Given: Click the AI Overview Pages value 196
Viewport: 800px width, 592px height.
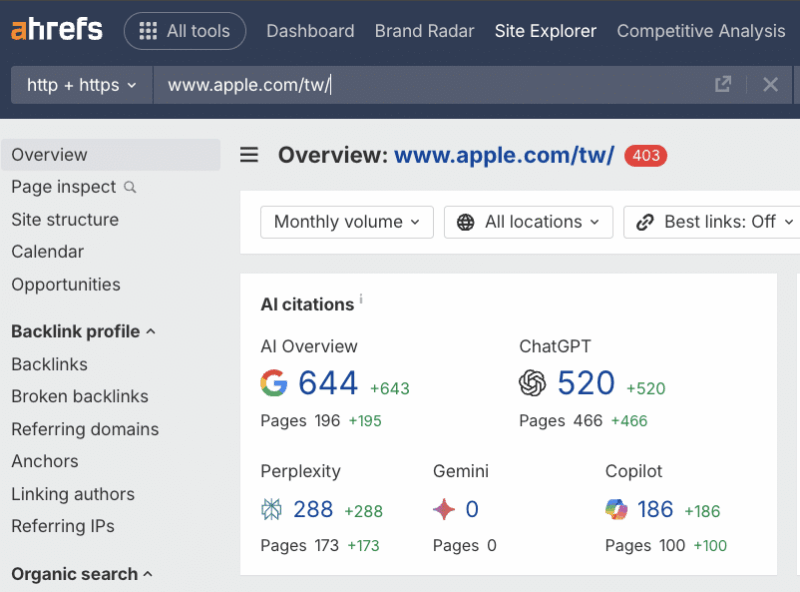Looking at the screenshot, I should coord(327,421).
